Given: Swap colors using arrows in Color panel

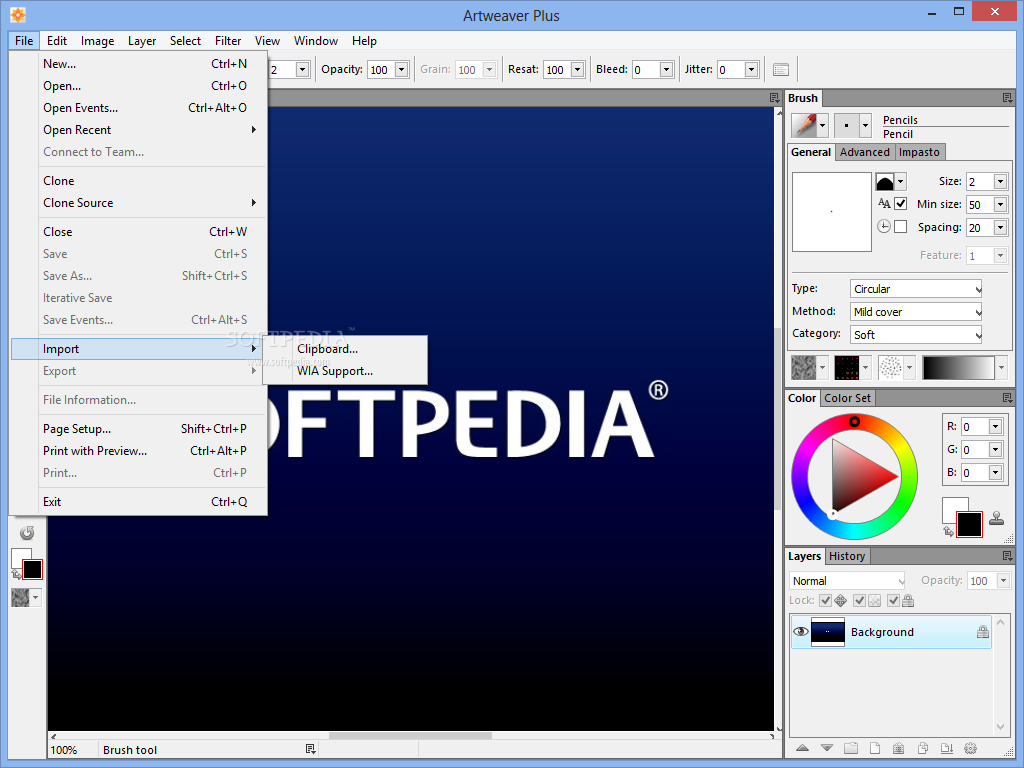Looking at the screenshot, I should (x=948, y=532).
